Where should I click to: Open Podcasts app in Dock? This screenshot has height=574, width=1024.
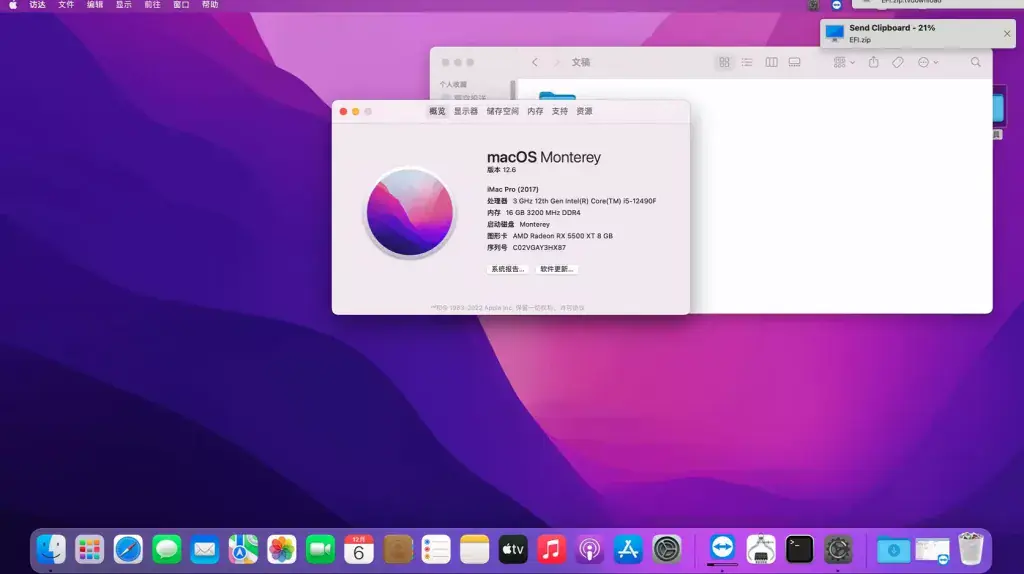click(590, 549)
